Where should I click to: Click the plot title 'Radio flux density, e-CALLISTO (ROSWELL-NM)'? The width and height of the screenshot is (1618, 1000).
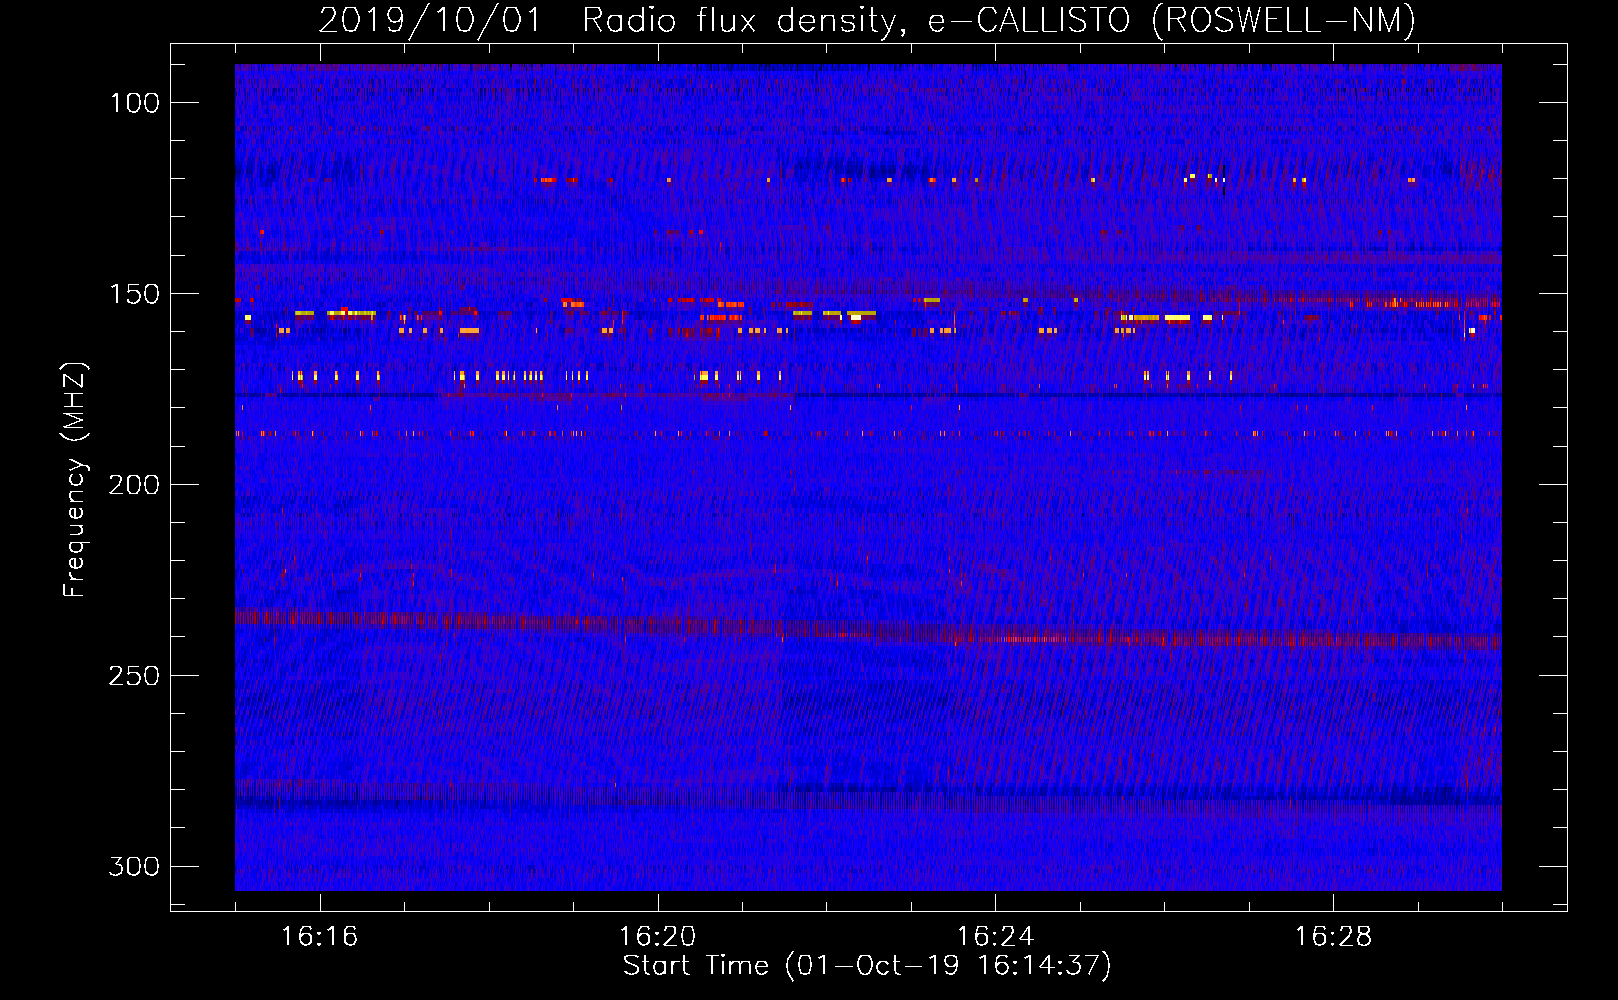coord(999,20)
